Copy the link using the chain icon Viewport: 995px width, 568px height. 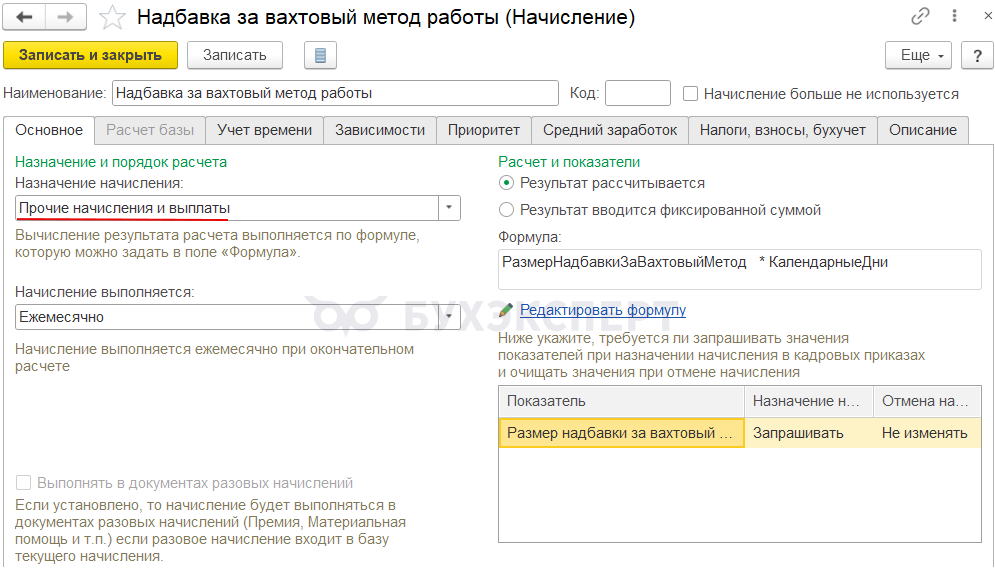point(919,18)
